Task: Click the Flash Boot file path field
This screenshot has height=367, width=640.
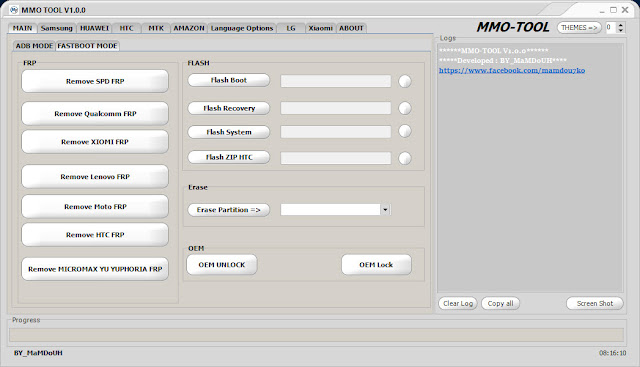Action: click(x=336, y=81)
